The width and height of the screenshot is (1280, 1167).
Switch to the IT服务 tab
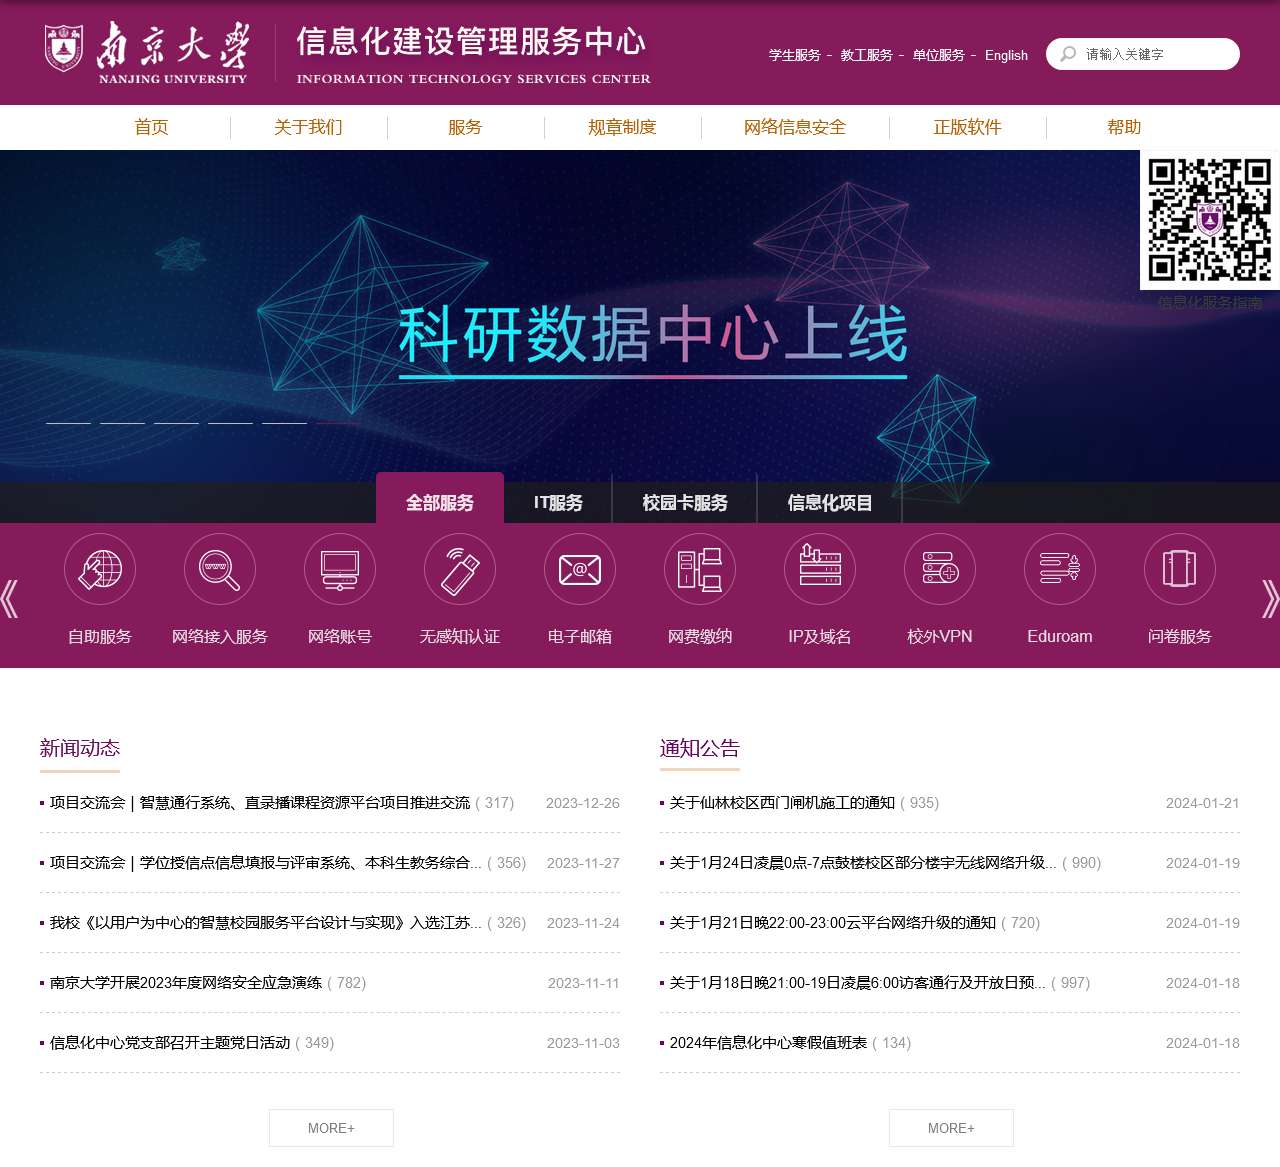(558, 501)
